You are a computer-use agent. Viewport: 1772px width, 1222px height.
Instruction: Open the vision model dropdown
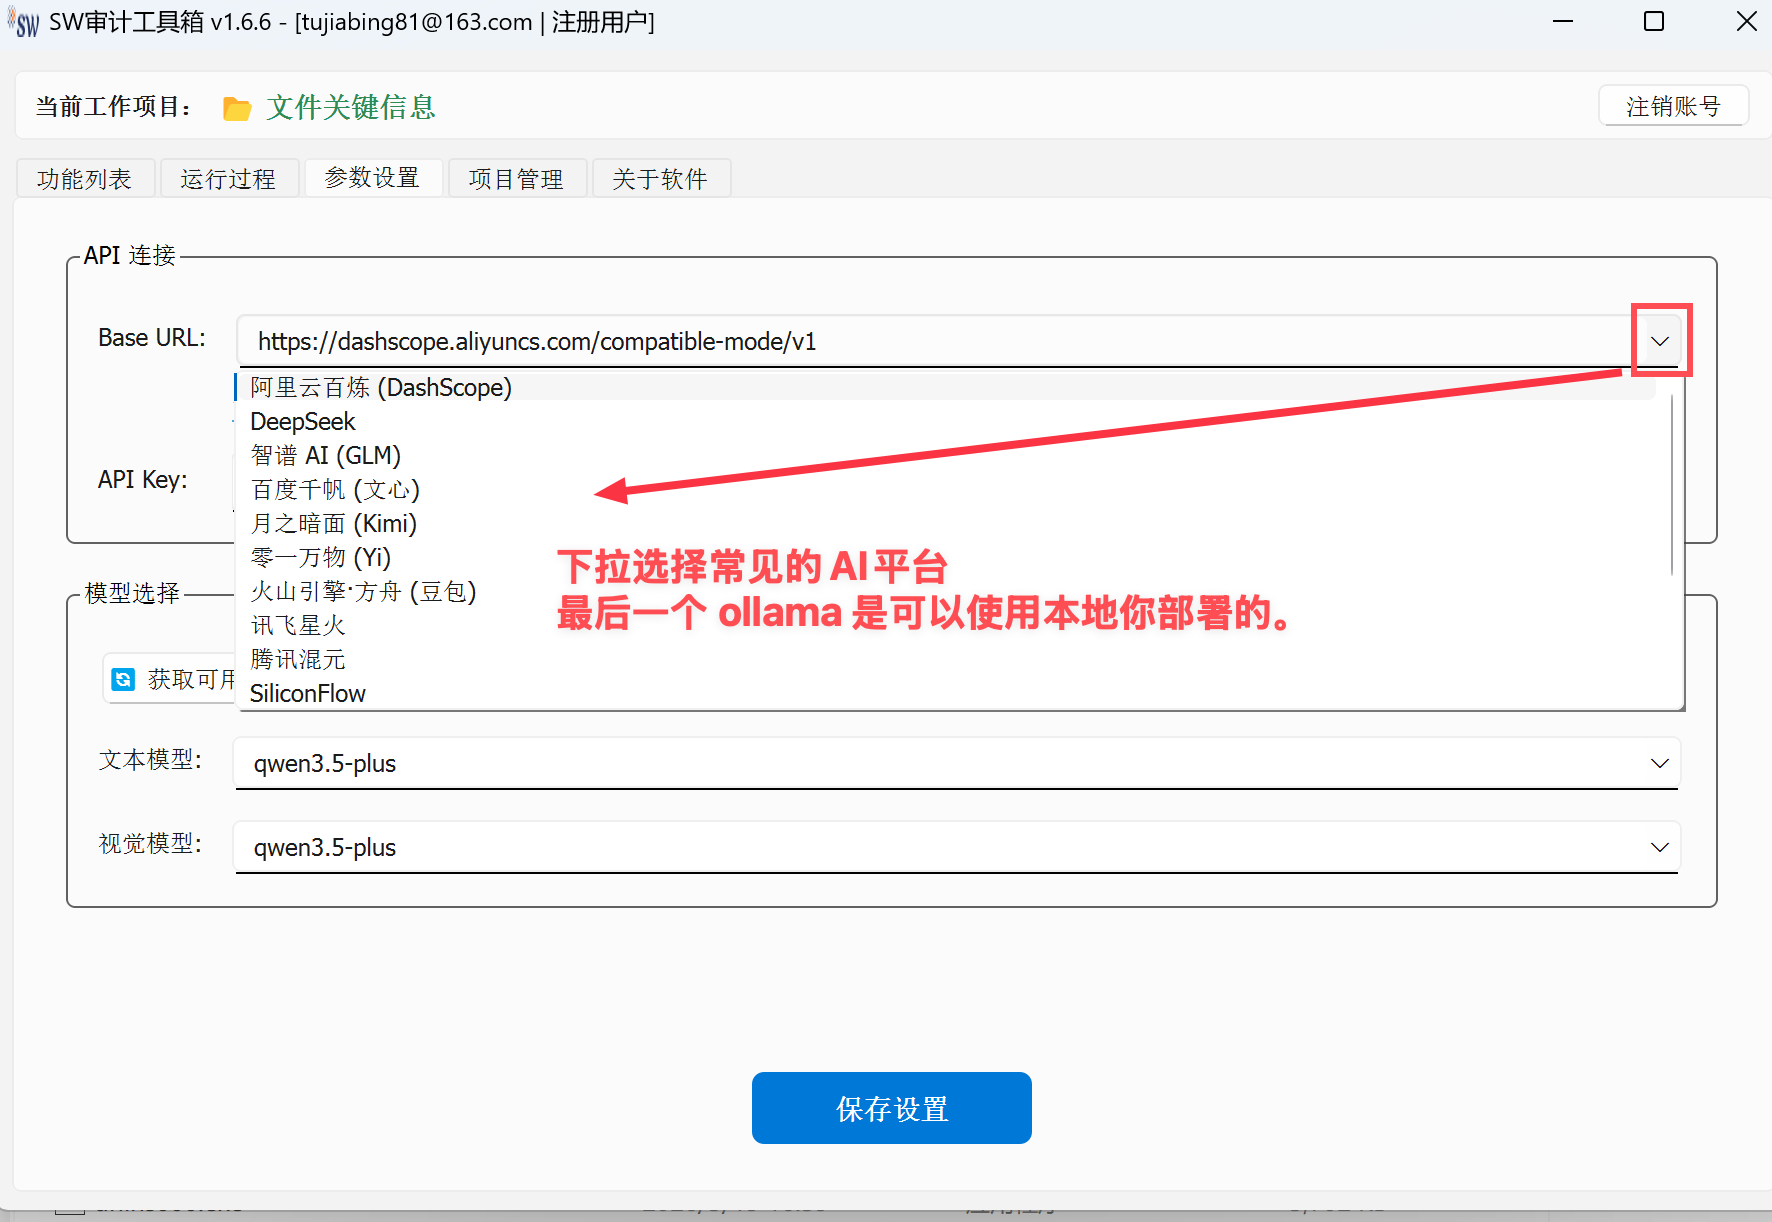[1659, 847]
